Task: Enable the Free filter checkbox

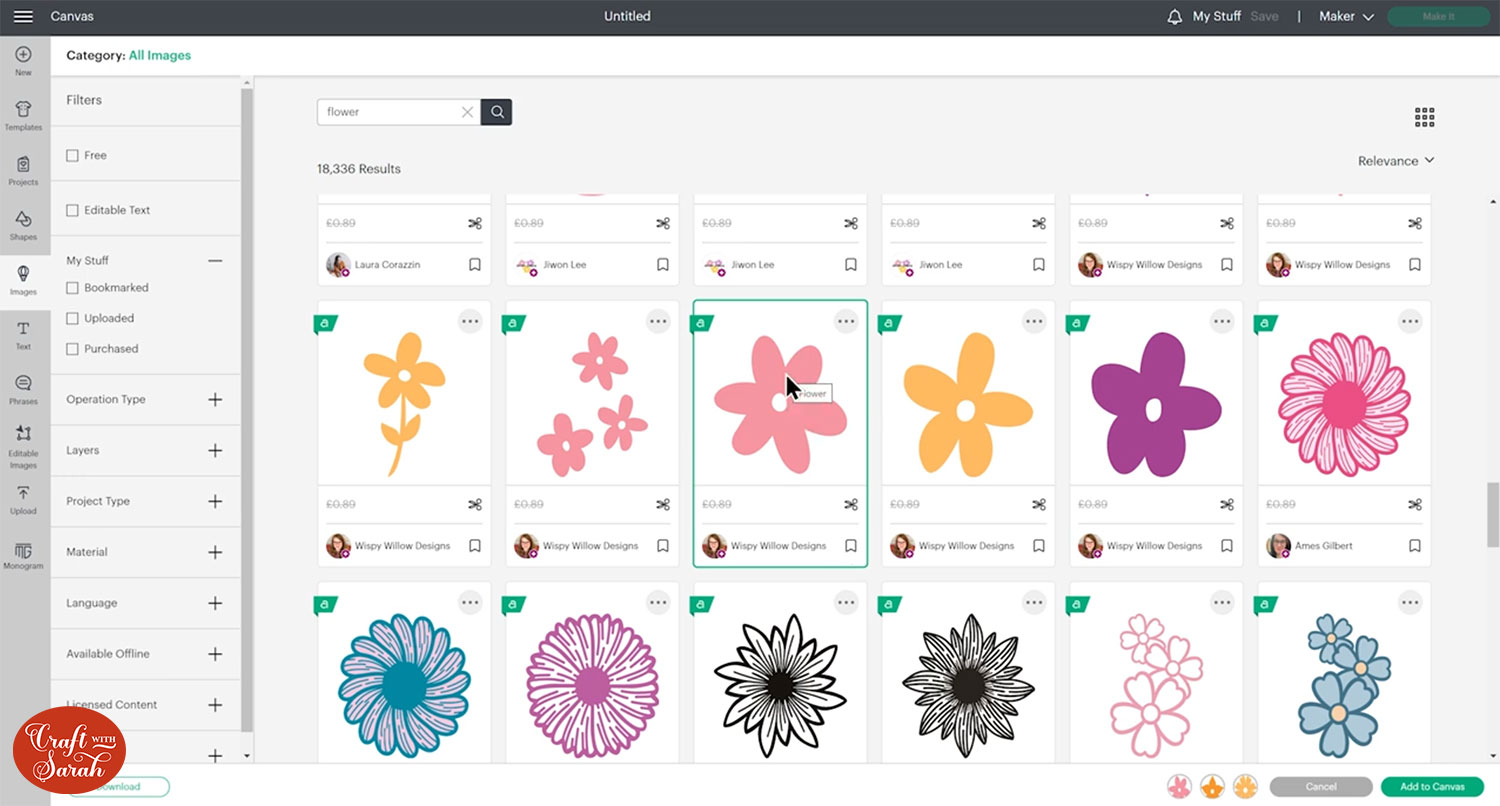Action: click(x=72, y=155)
